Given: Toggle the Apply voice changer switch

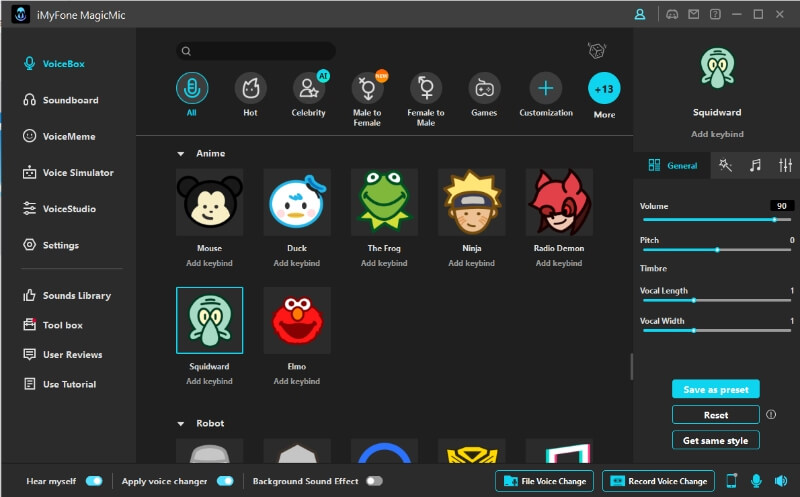Looking at the screenshot, I should tap(225, 481).
